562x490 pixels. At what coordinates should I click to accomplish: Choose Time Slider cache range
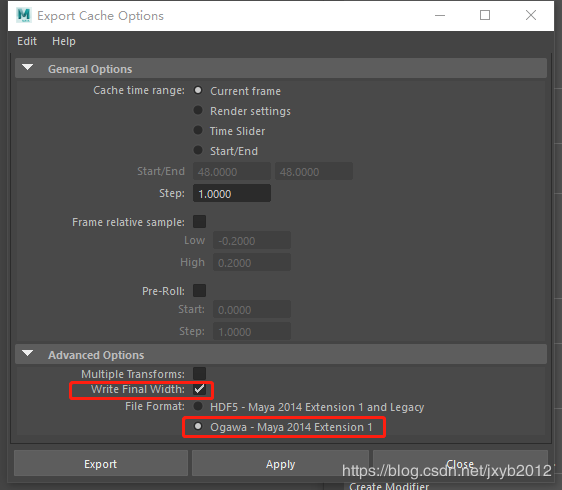click(x=198, y=130)
